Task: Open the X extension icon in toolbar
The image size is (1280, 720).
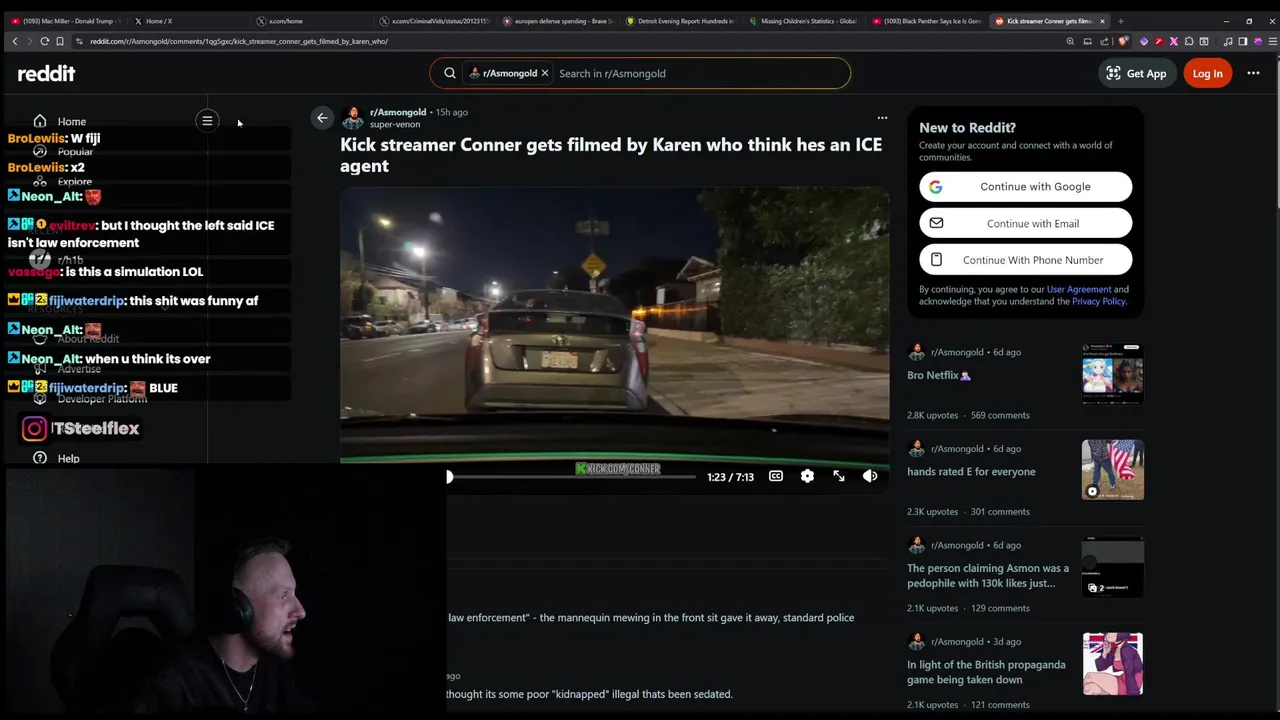Action: (1174, 41)
